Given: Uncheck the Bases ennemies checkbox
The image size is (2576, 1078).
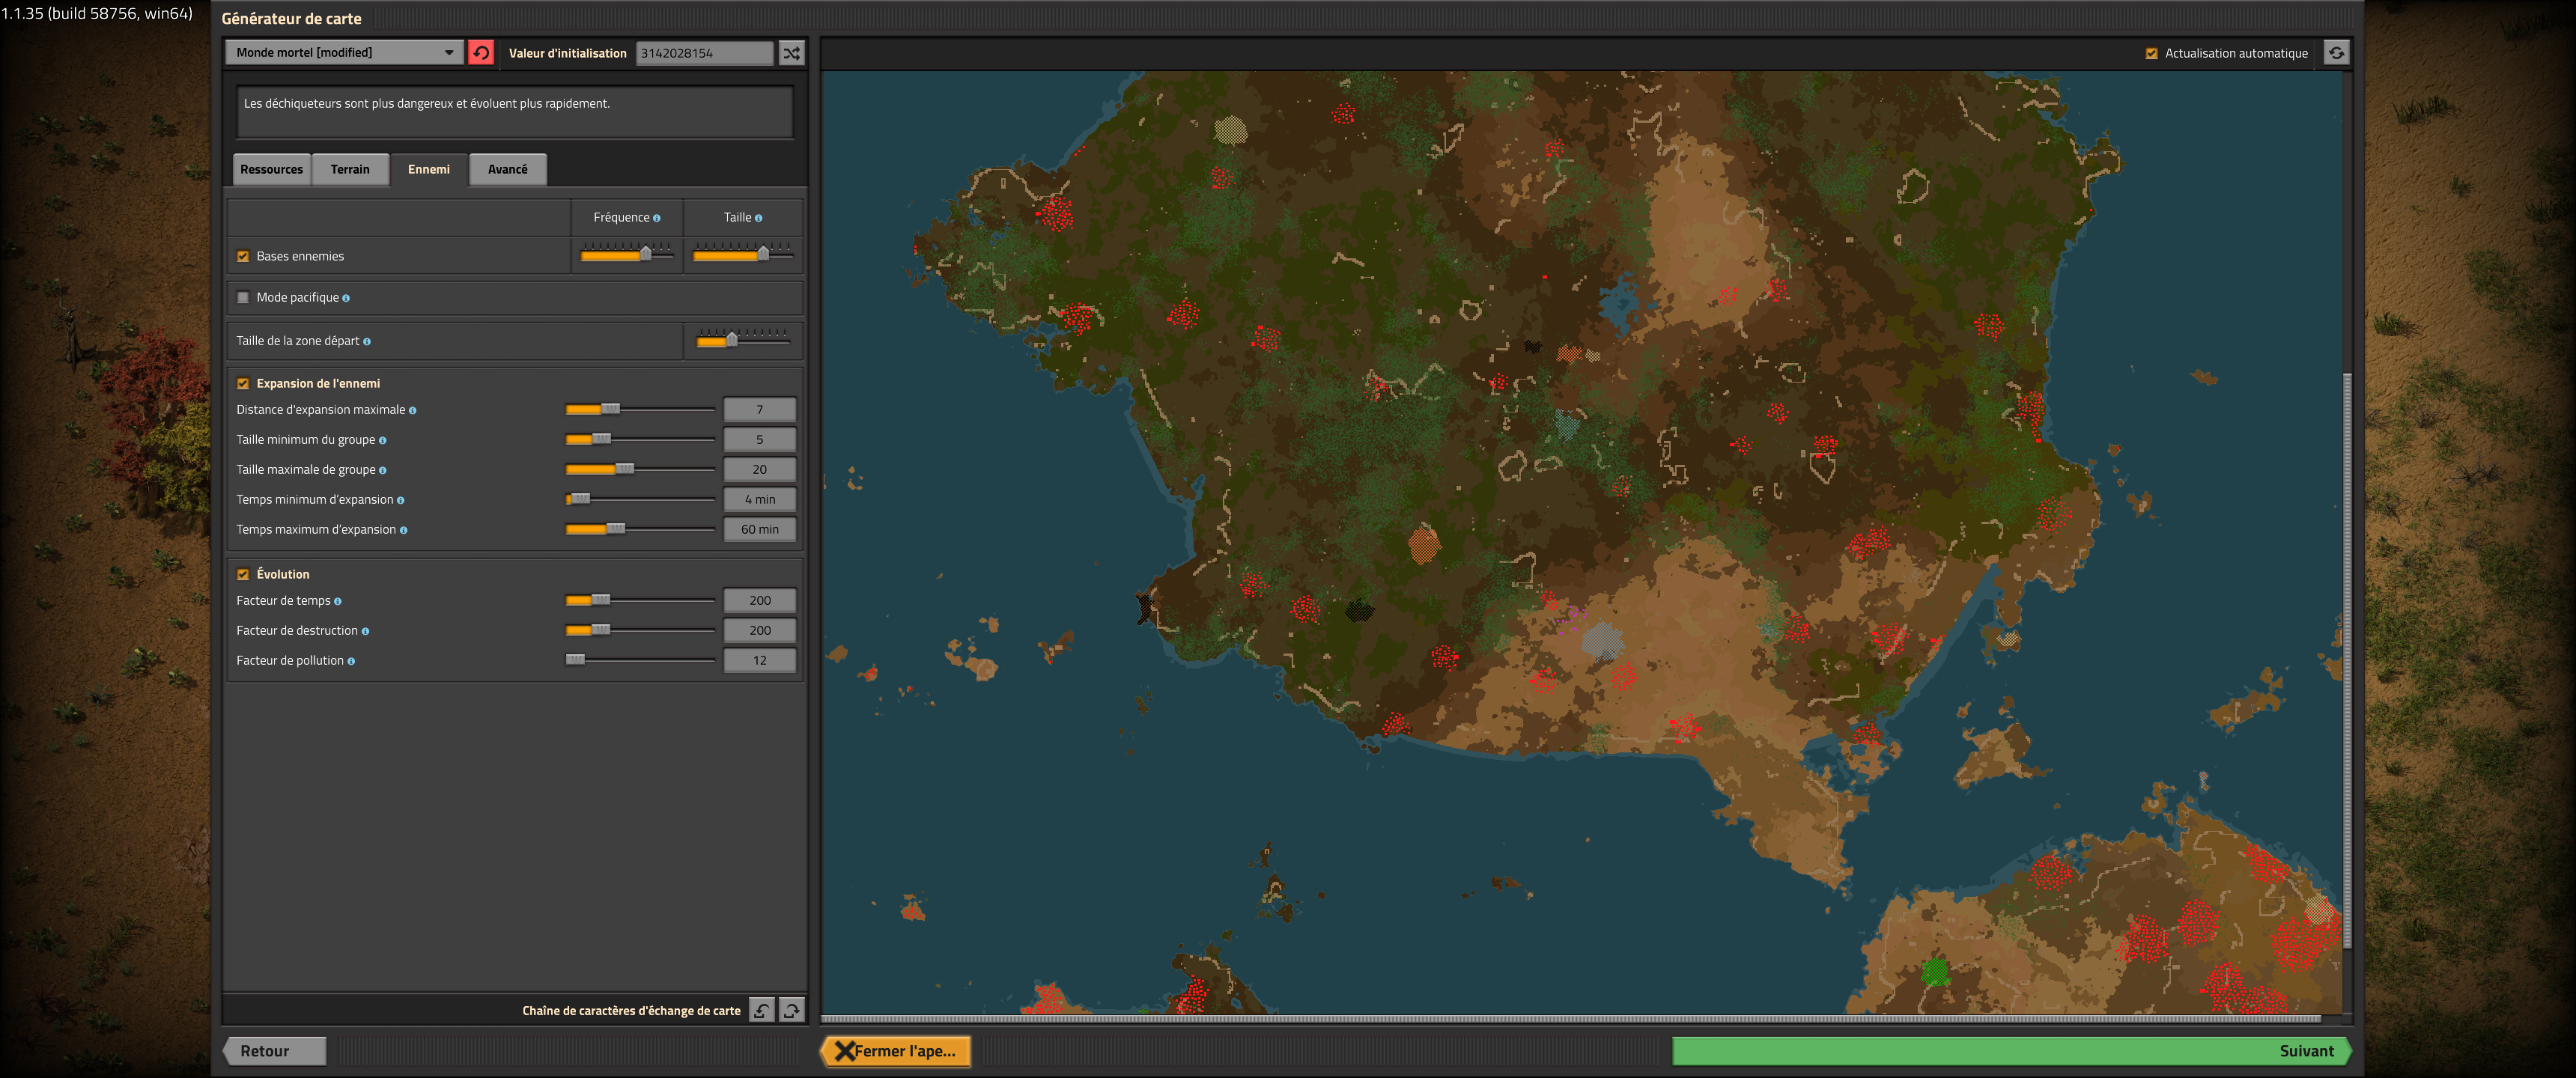Looking at the screenshot, I should [x=243, y=257].
